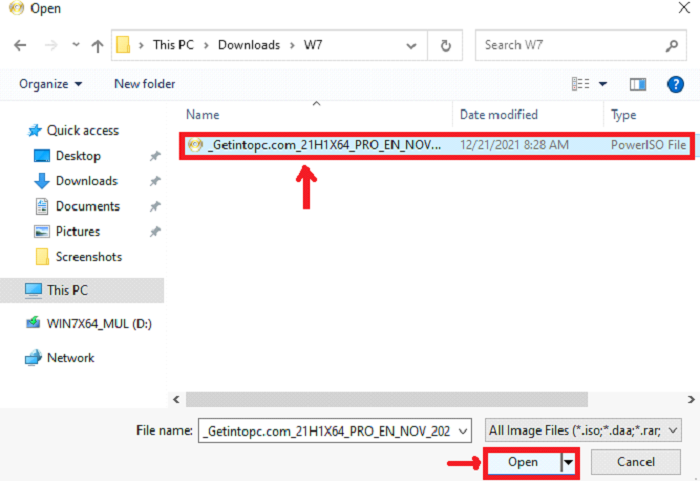Click the Forward navigation arrow
The image size is (700, 481).
point(51,45)
